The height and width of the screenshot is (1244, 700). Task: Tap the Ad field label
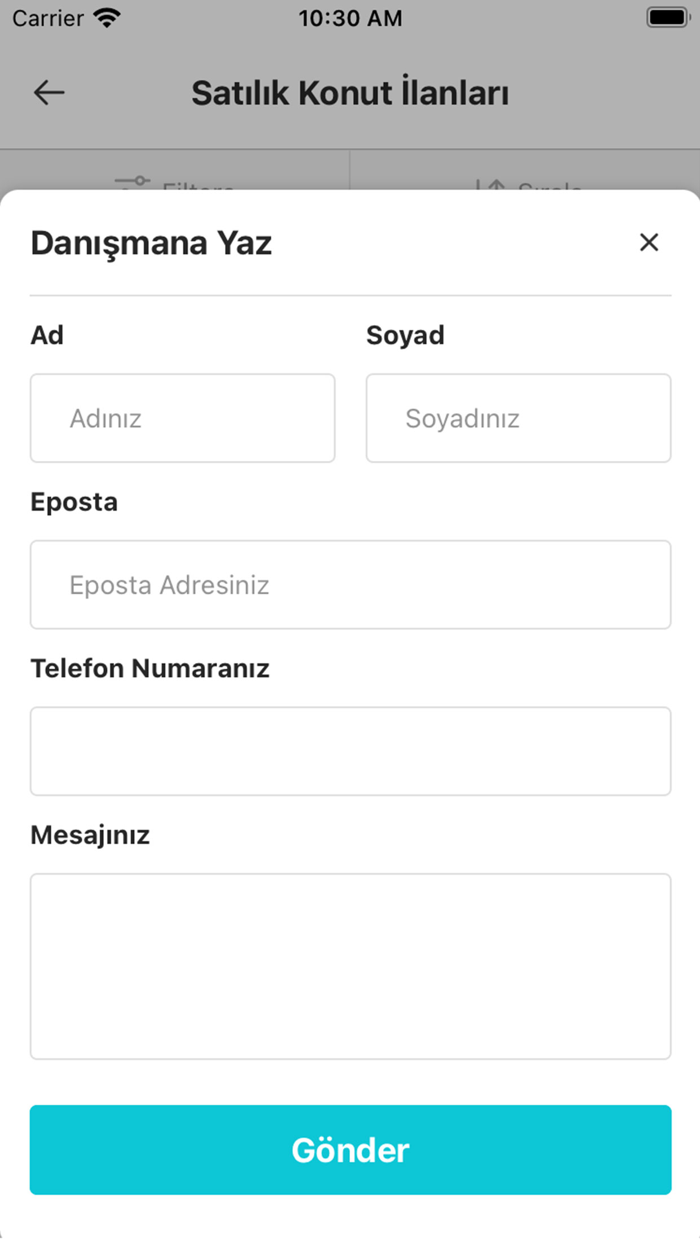(46, 335)
